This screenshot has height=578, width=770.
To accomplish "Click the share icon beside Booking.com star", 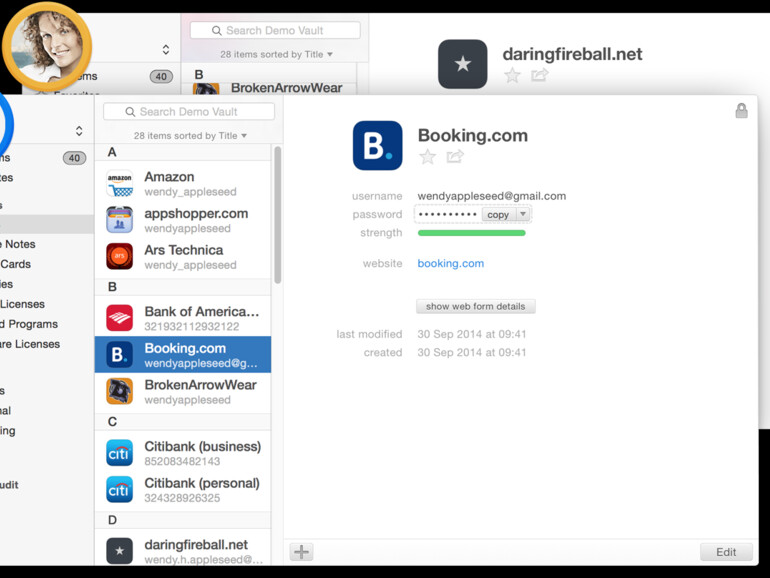I will pos(455,156).
